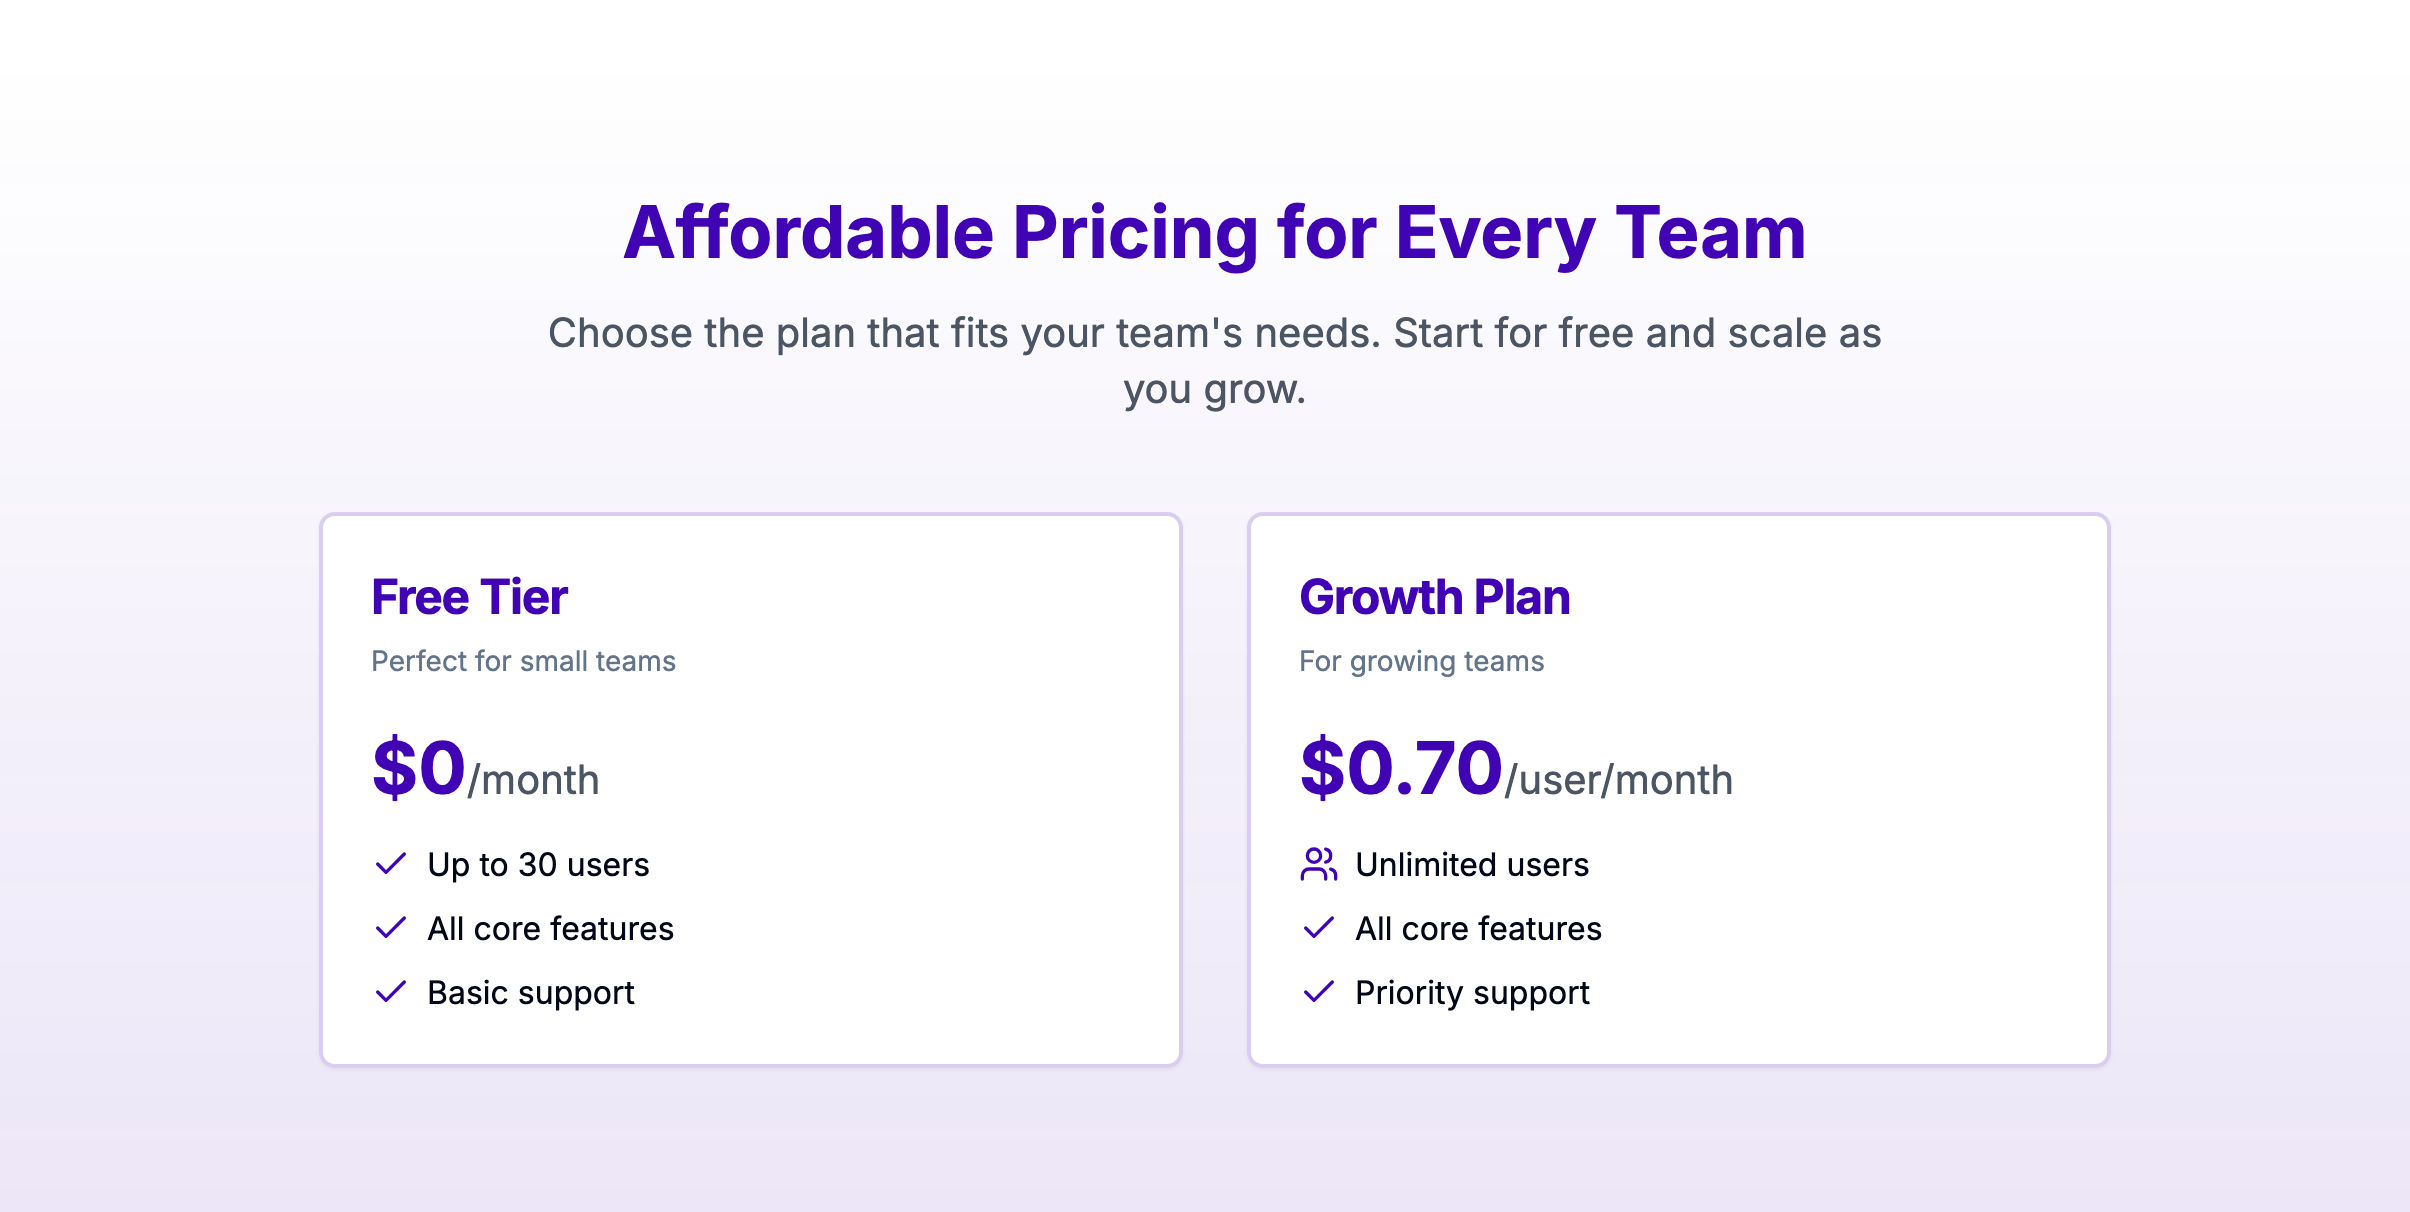This screenshot has width=2410, height=1212.
Task: Click the Choose the plan description paragraph
Action: pos(1214,361)
